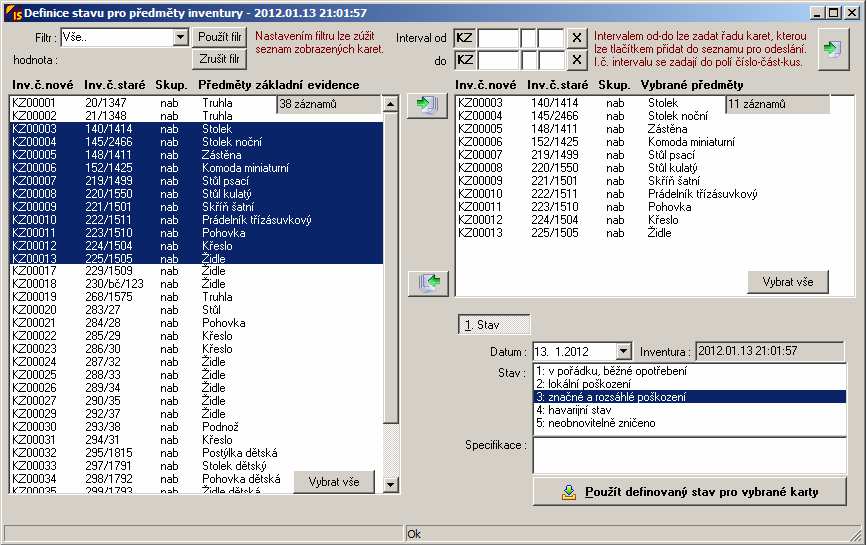Viewport: 867px width, 545px height.
Task: Select KZ00012 Křeslo in selected list
Action: [x=654, y=220]
